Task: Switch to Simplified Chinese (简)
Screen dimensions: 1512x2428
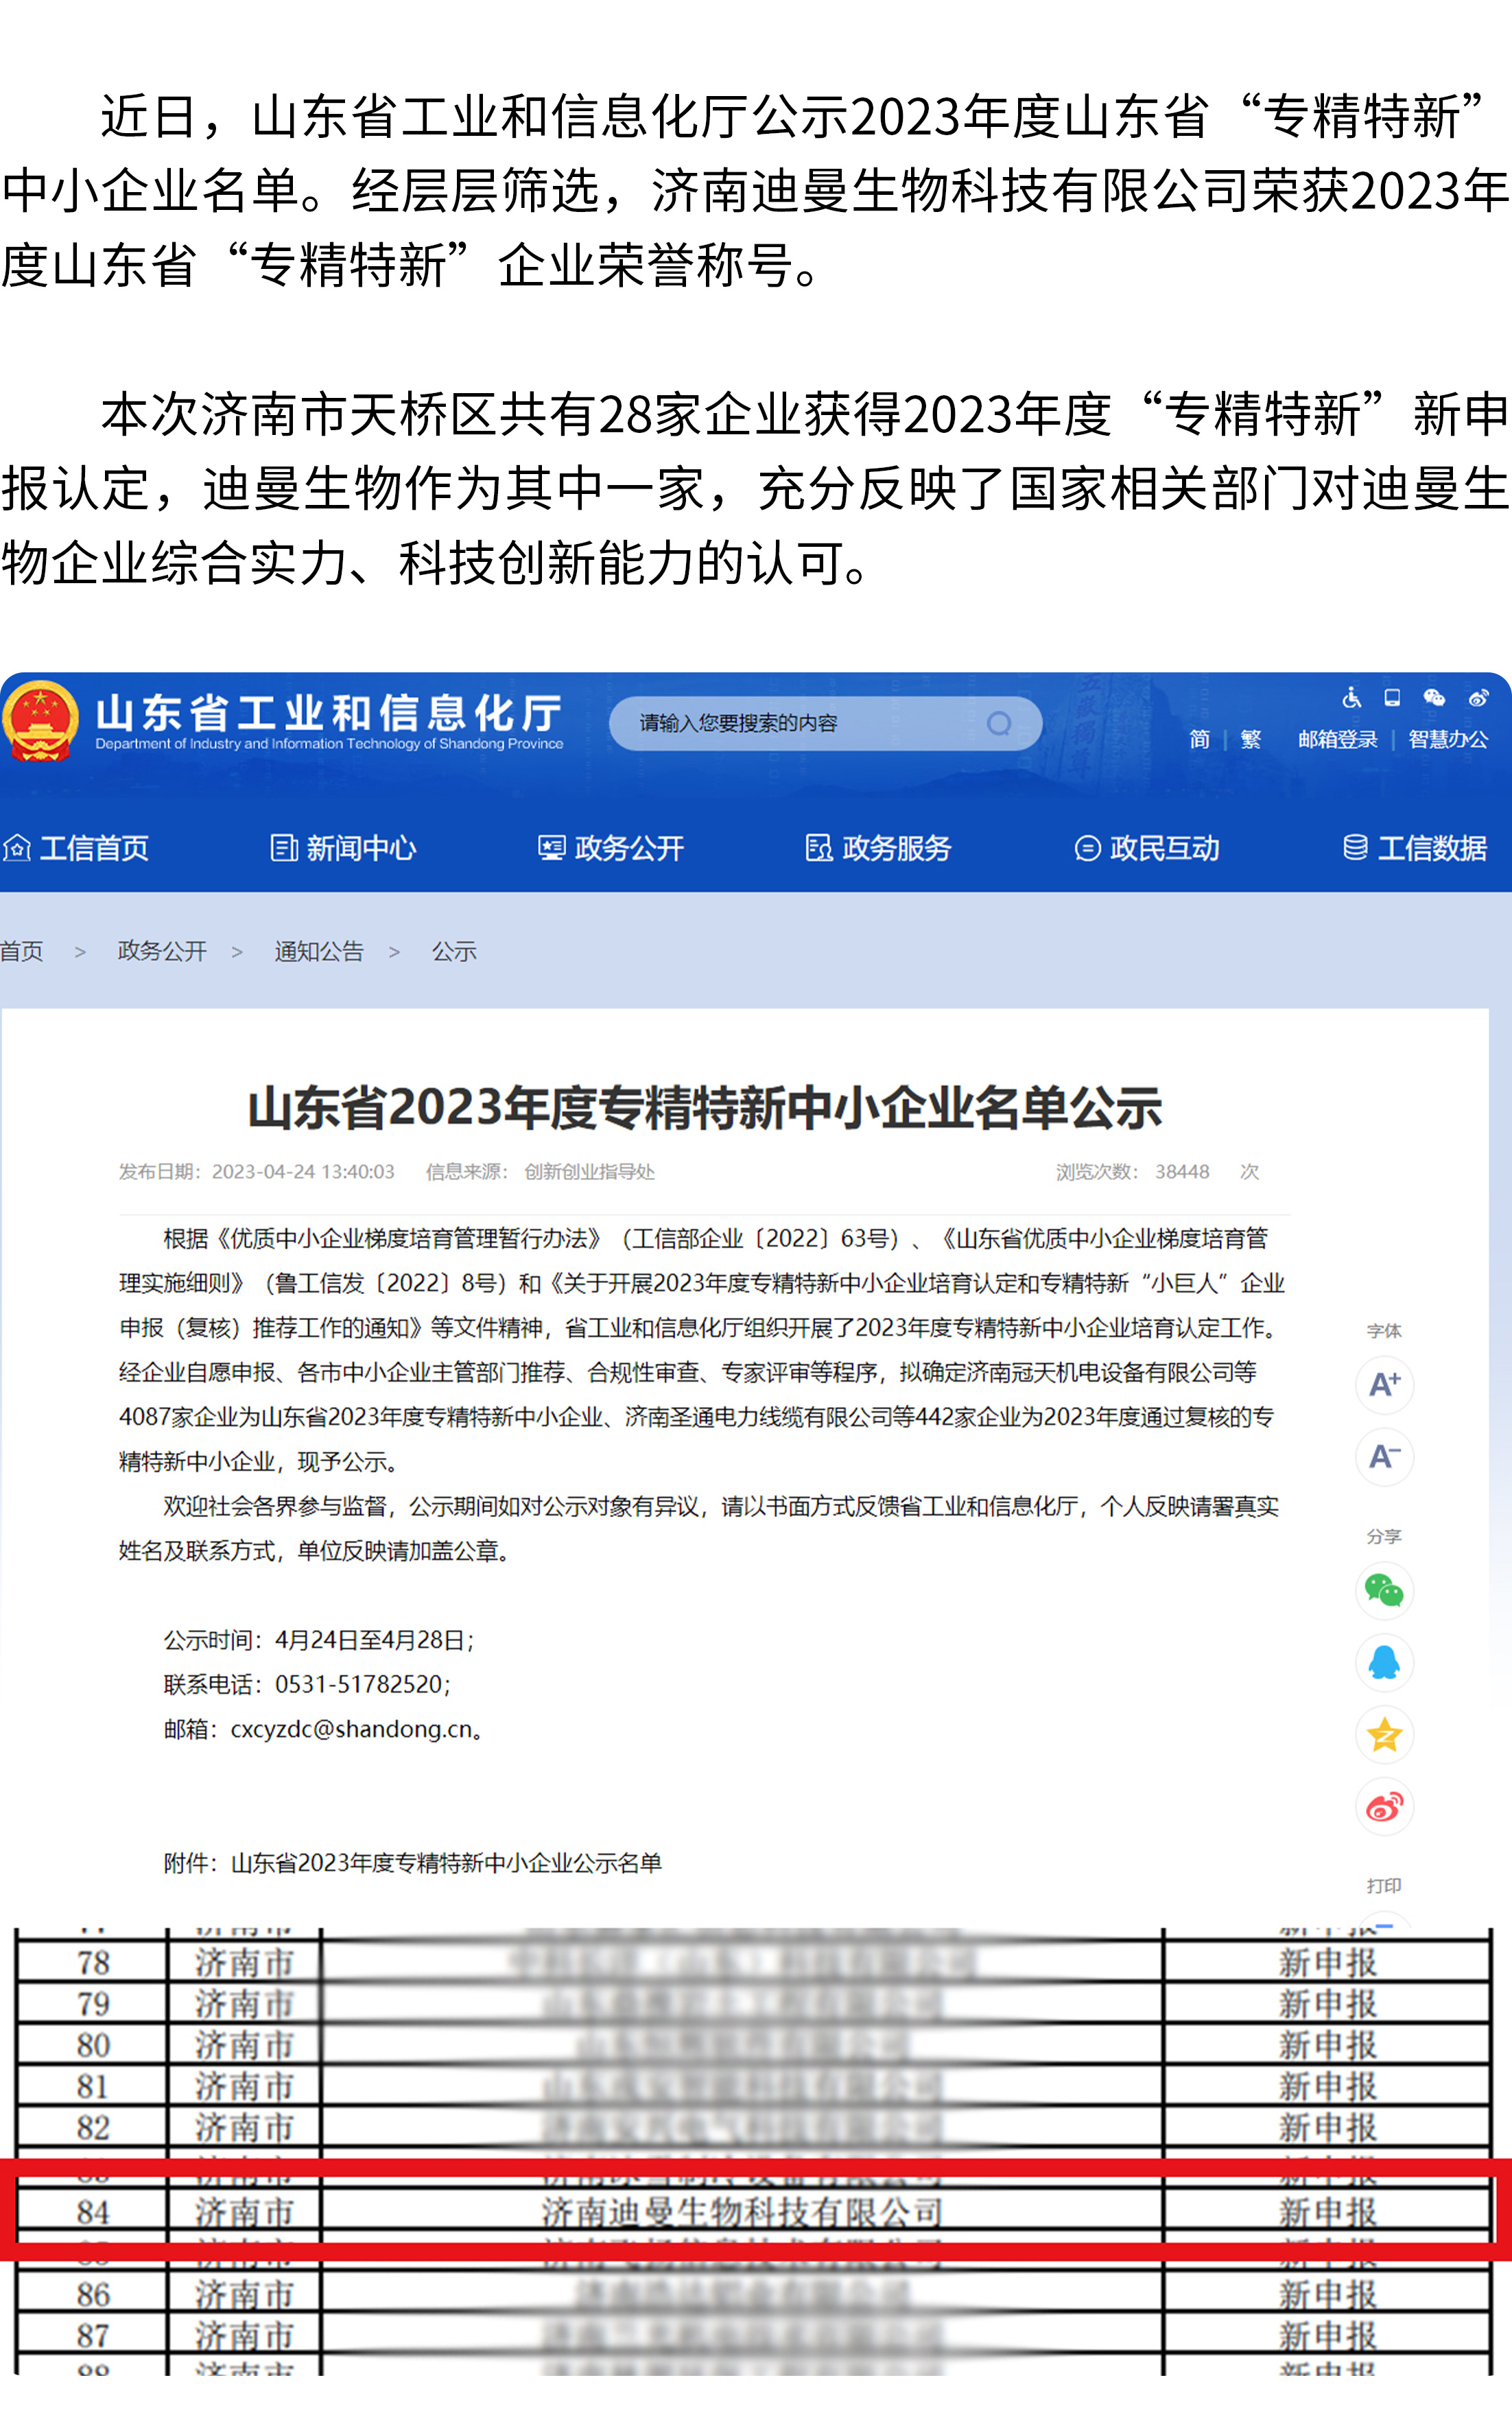Action: (1199, 739)
